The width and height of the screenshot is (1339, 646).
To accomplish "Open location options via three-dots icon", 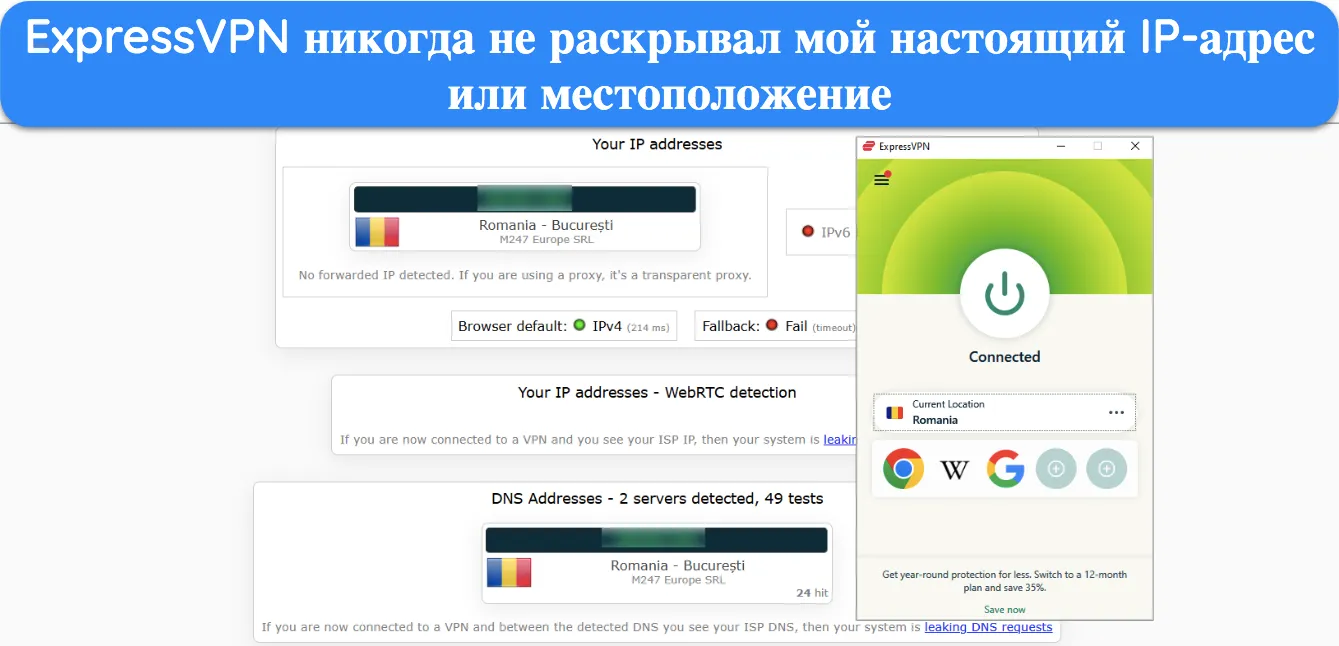I will pyautogui.click(x=1116, y=413).
